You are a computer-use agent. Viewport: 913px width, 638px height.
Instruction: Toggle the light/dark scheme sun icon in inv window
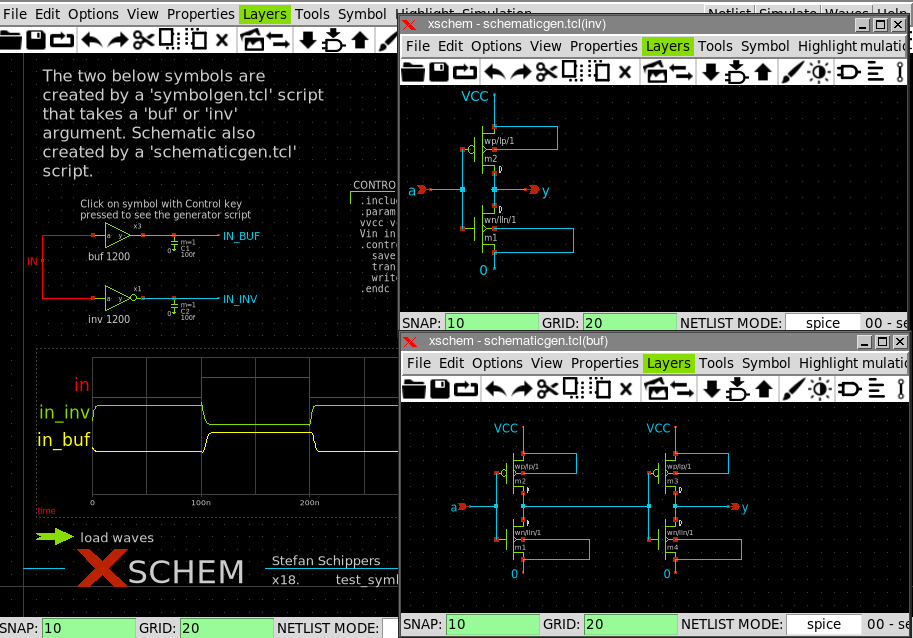coord(819,72)
